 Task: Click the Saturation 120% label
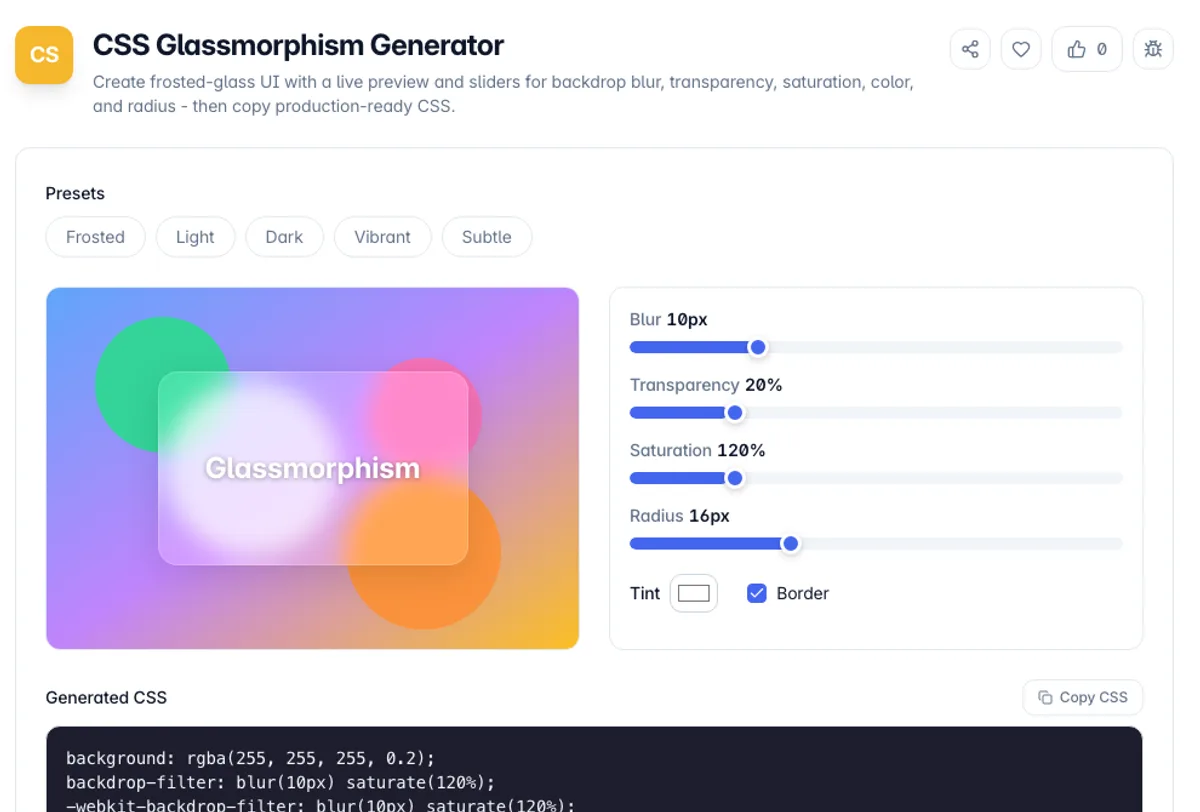pos(698,450)
